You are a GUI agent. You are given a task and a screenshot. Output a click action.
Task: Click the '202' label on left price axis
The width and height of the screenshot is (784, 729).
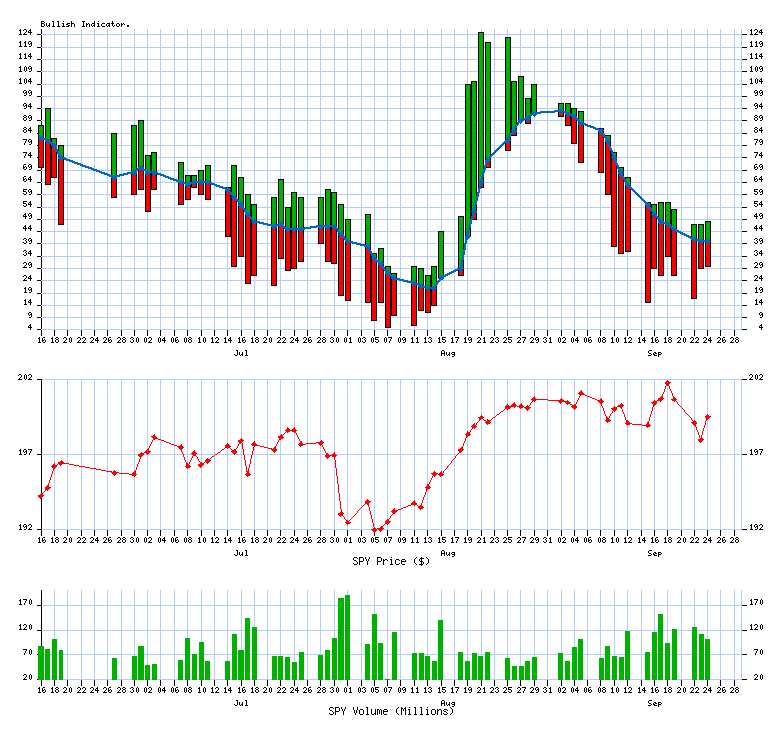tap(27, 378)
